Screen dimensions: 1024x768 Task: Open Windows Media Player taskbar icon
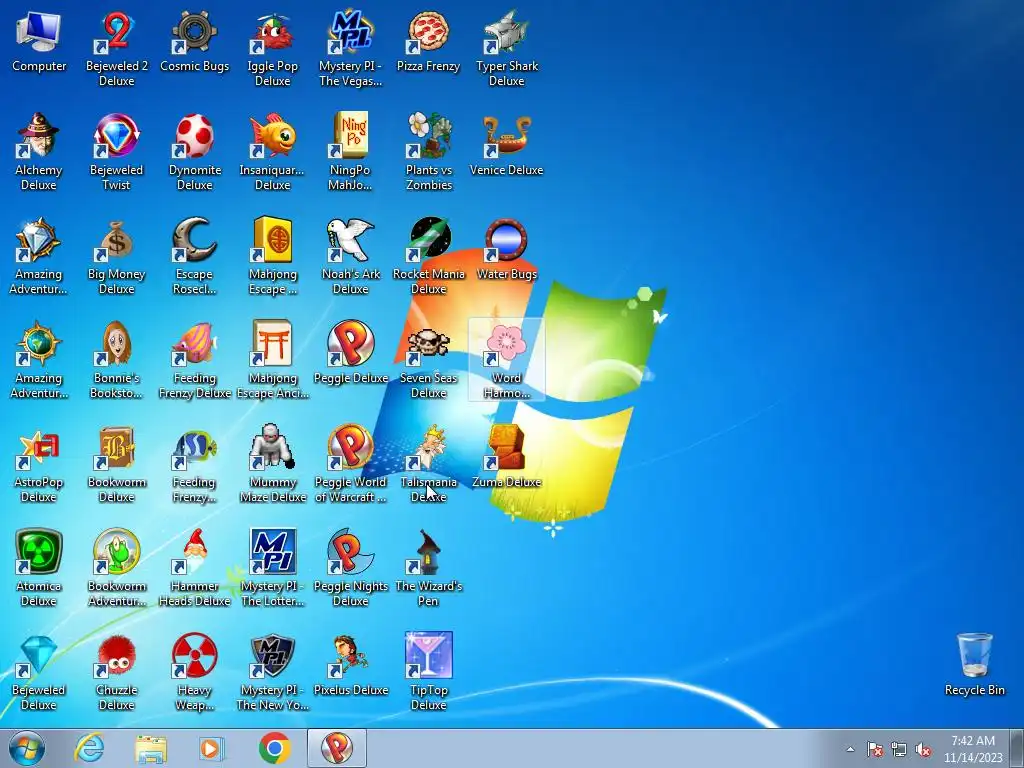tap(212, 748)
